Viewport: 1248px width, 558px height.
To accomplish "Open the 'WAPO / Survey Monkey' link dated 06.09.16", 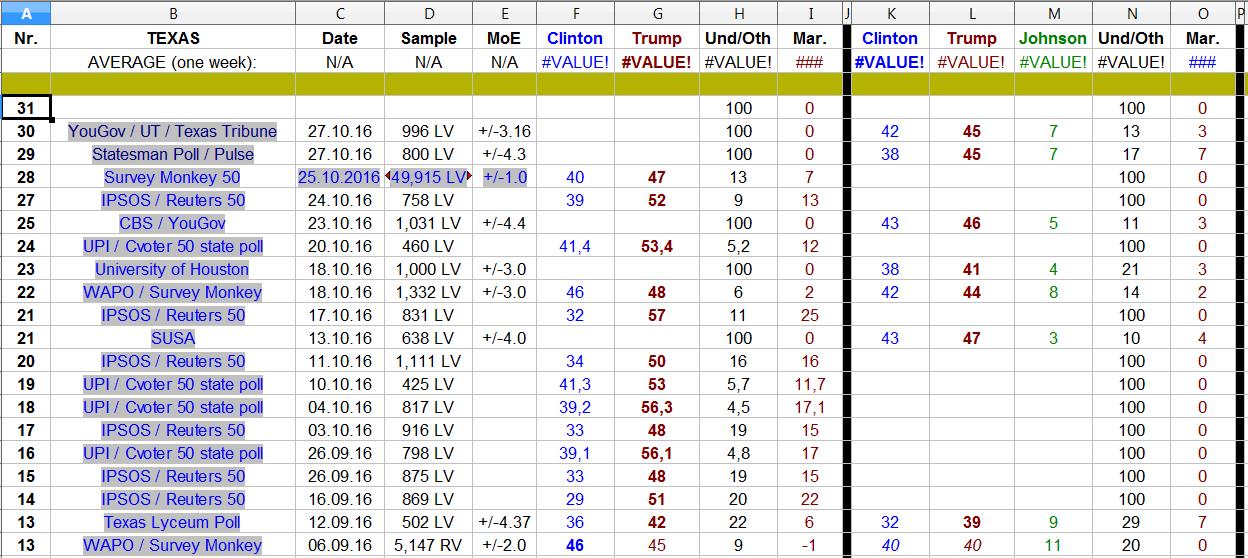I will click(173, 545).
